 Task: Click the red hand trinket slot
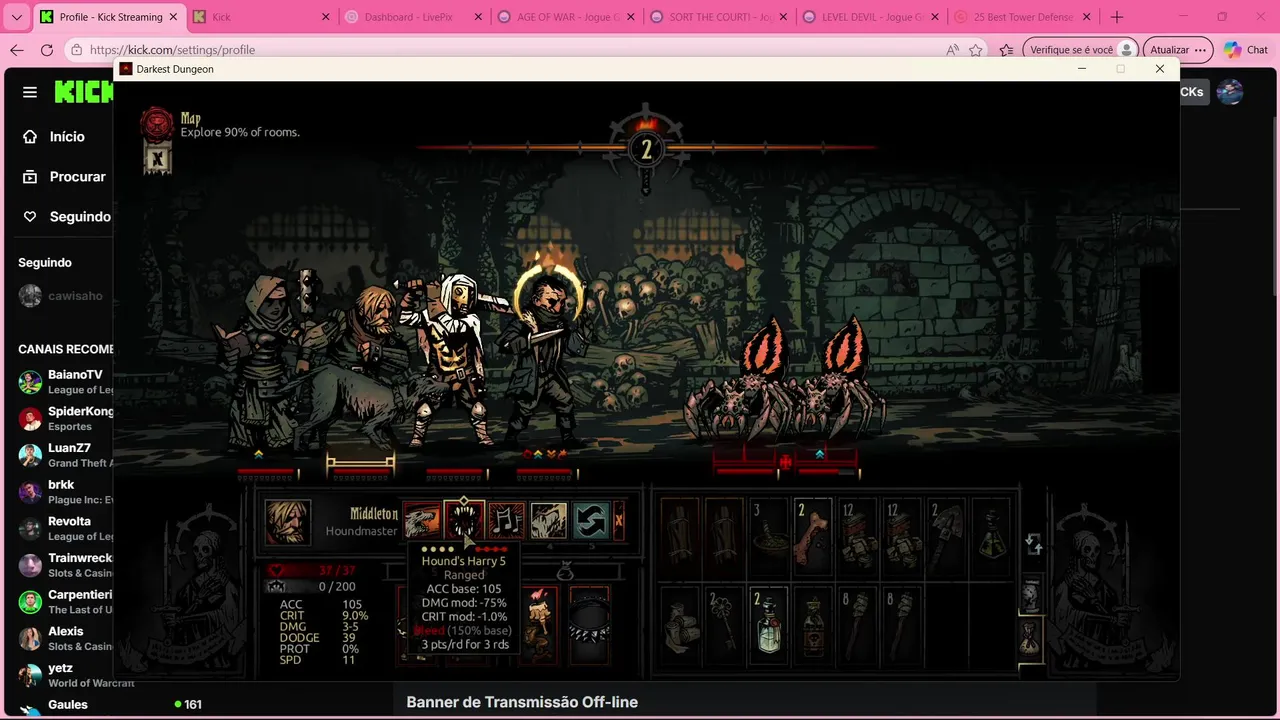[x=538, y=625]
